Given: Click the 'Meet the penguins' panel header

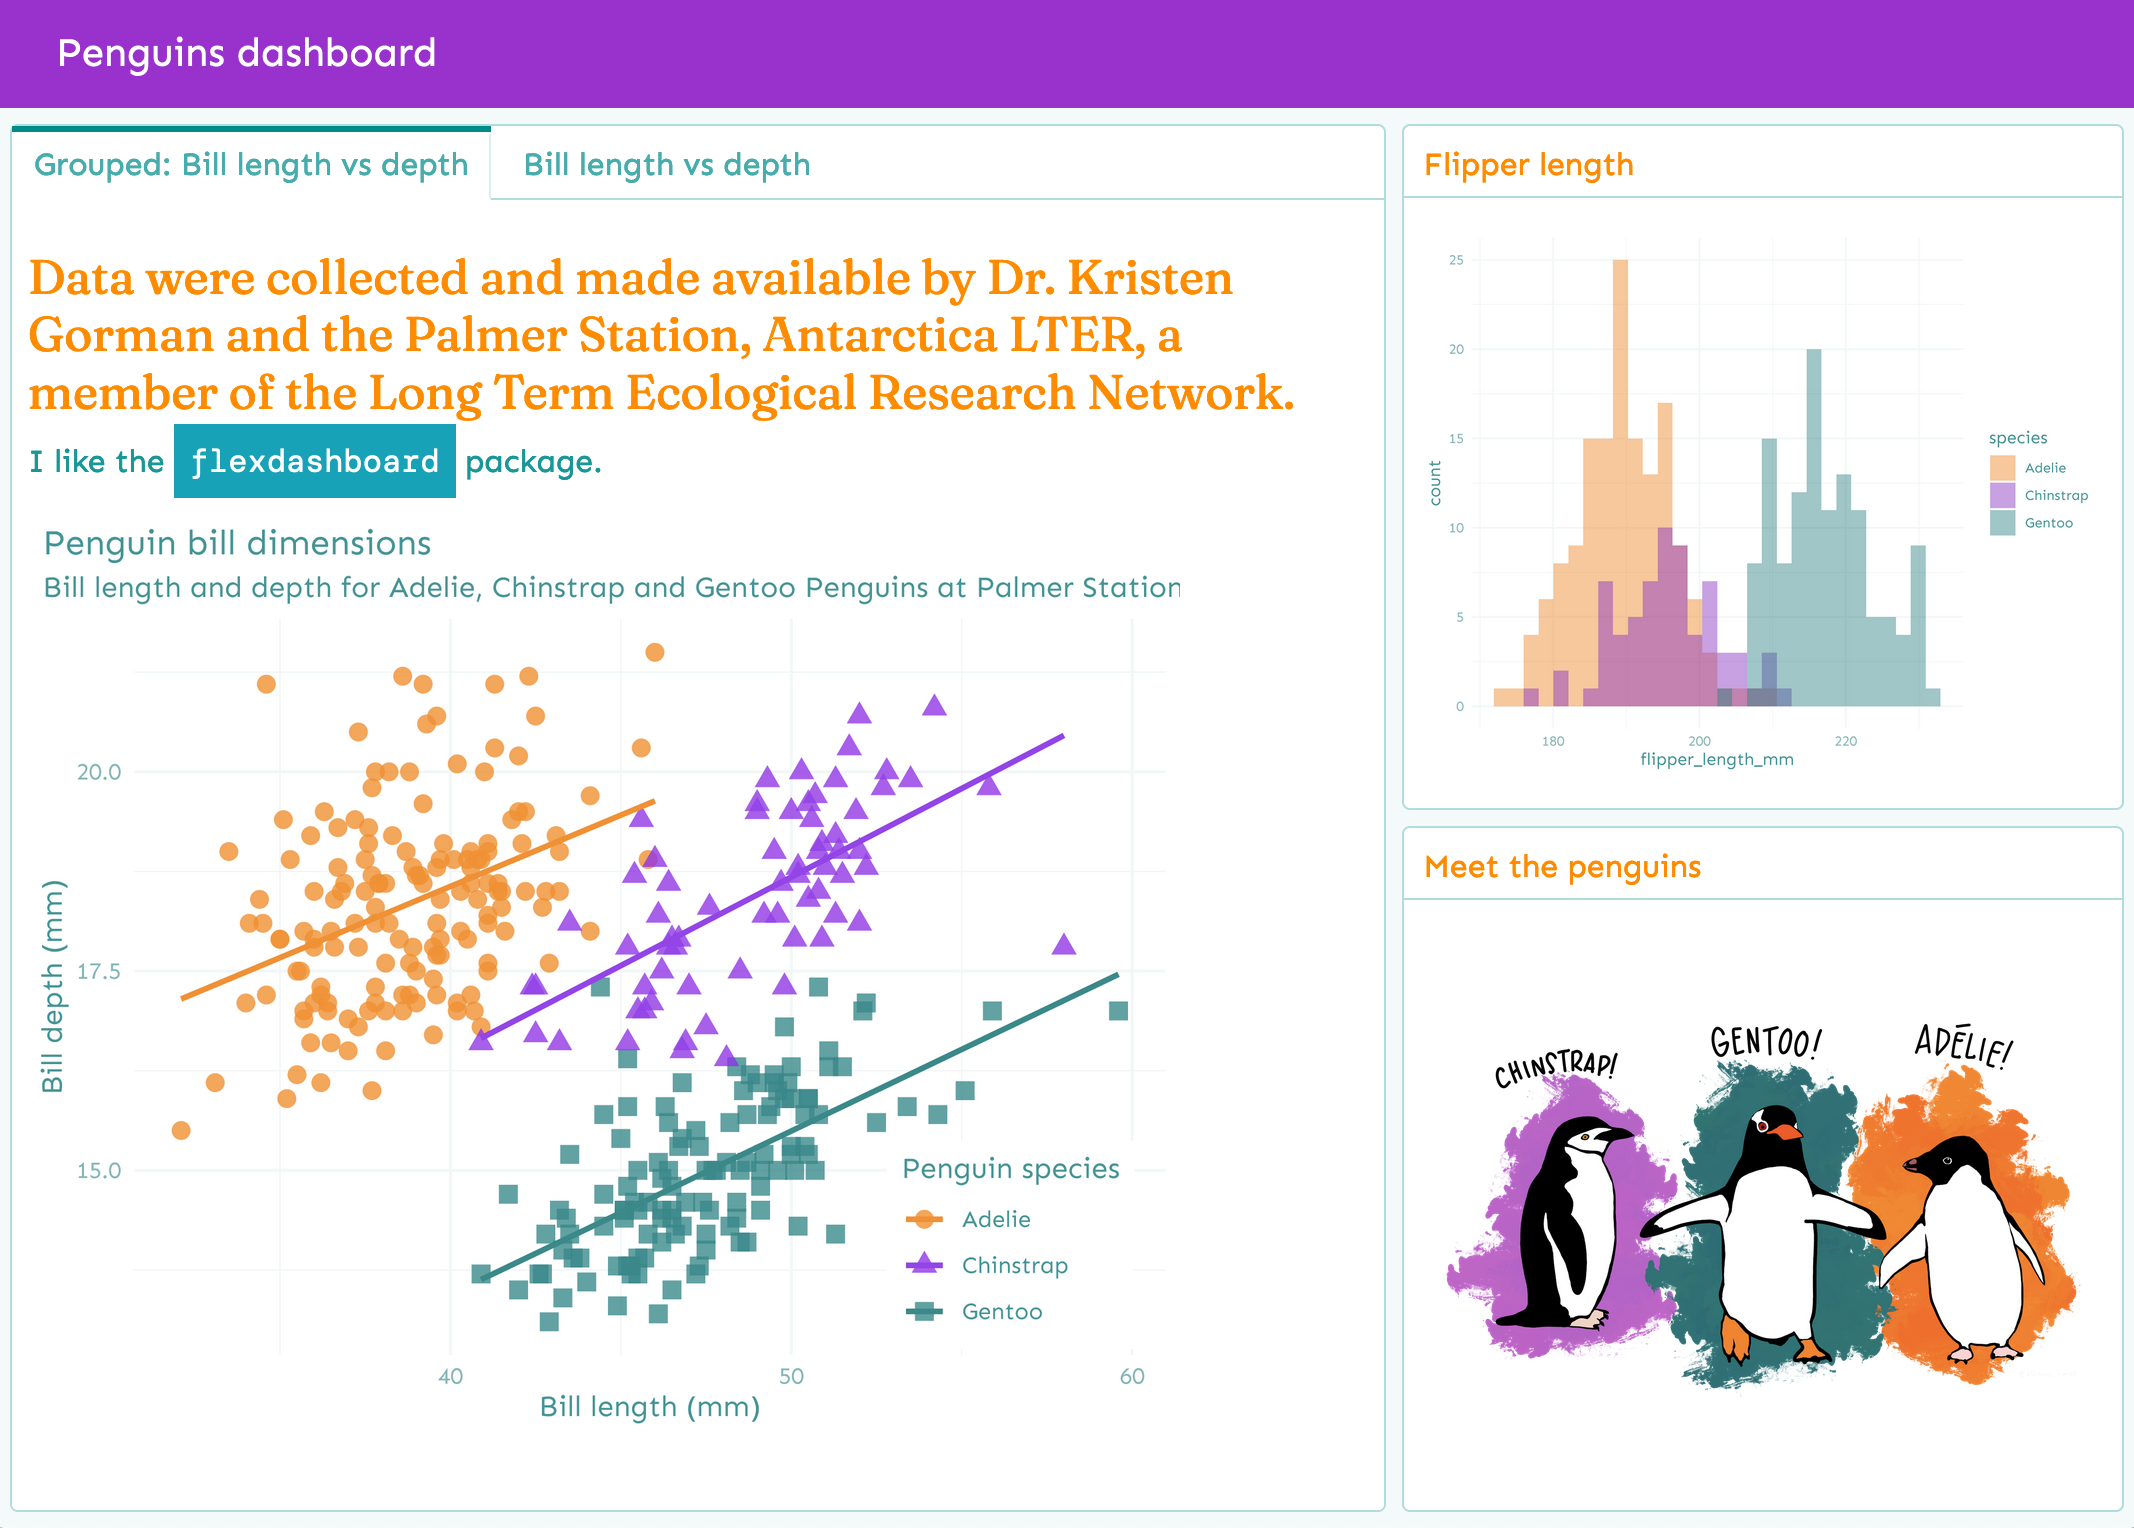Looking at the screenshot, I should tap(1562, 867).
